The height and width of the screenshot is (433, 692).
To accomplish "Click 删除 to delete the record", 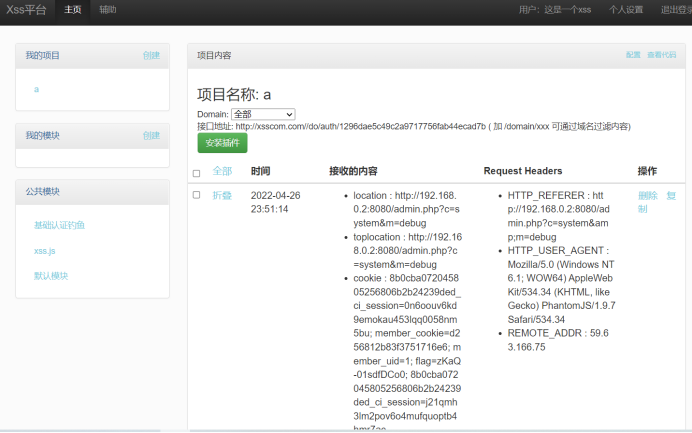I will [648, 196].
